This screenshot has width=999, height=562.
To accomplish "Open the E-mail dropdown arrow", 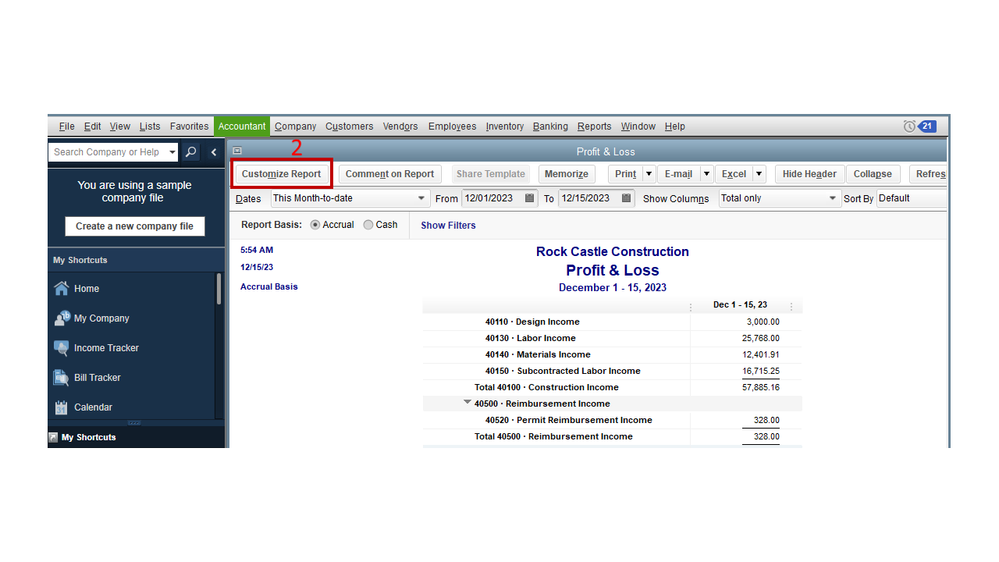I will point(706,174).
